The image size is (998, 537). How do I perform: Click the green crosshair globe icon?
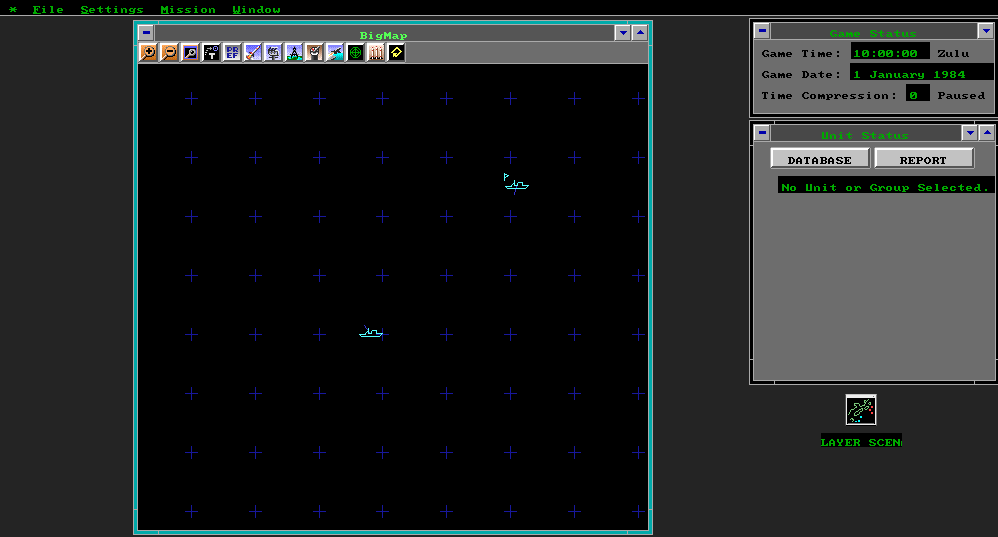click(x=355, y=53)
